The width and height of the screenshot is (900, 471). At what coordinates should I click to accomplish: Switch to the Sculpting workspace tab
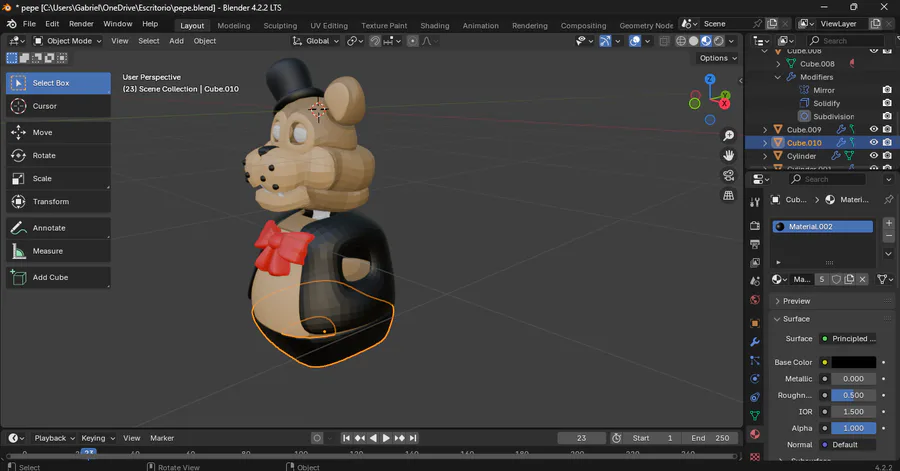(x=280, y=26)
